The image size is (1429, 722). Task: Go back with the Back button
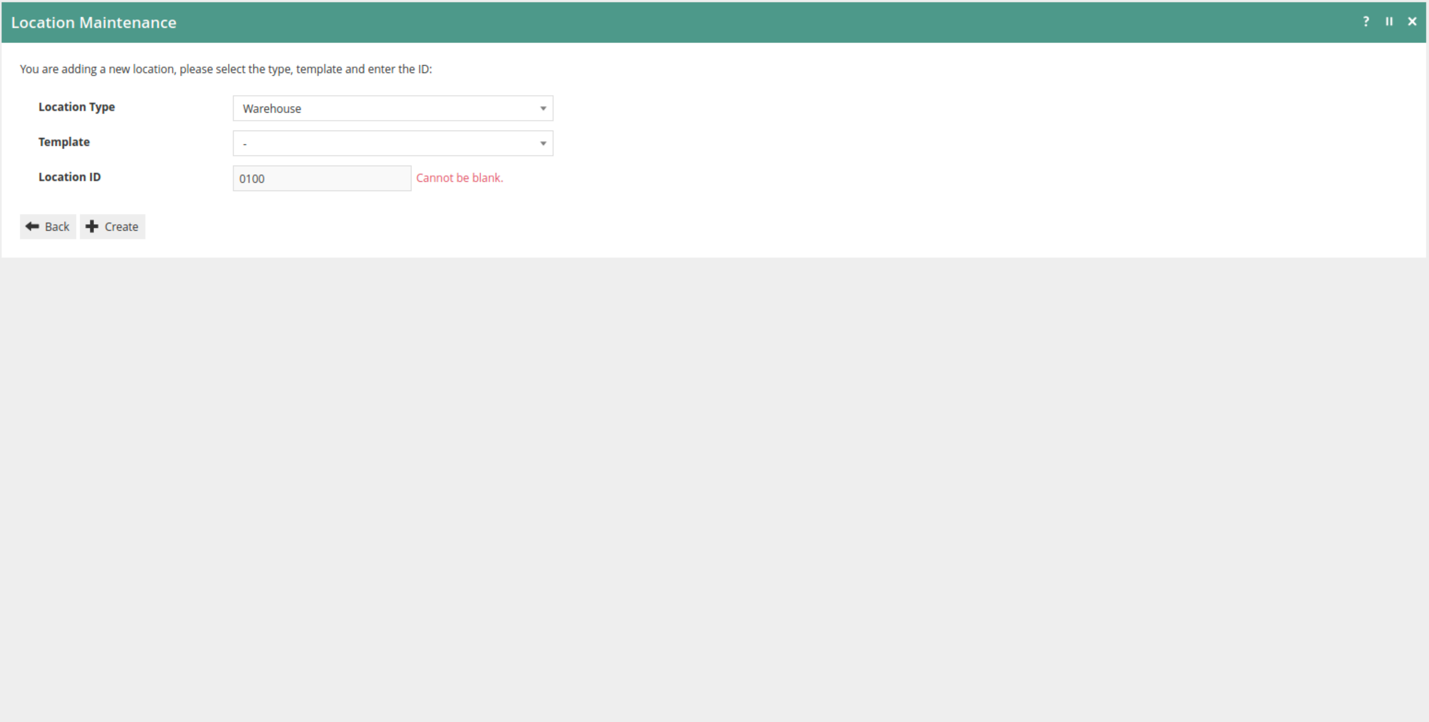pyautogui.click(x=48, y=227)
